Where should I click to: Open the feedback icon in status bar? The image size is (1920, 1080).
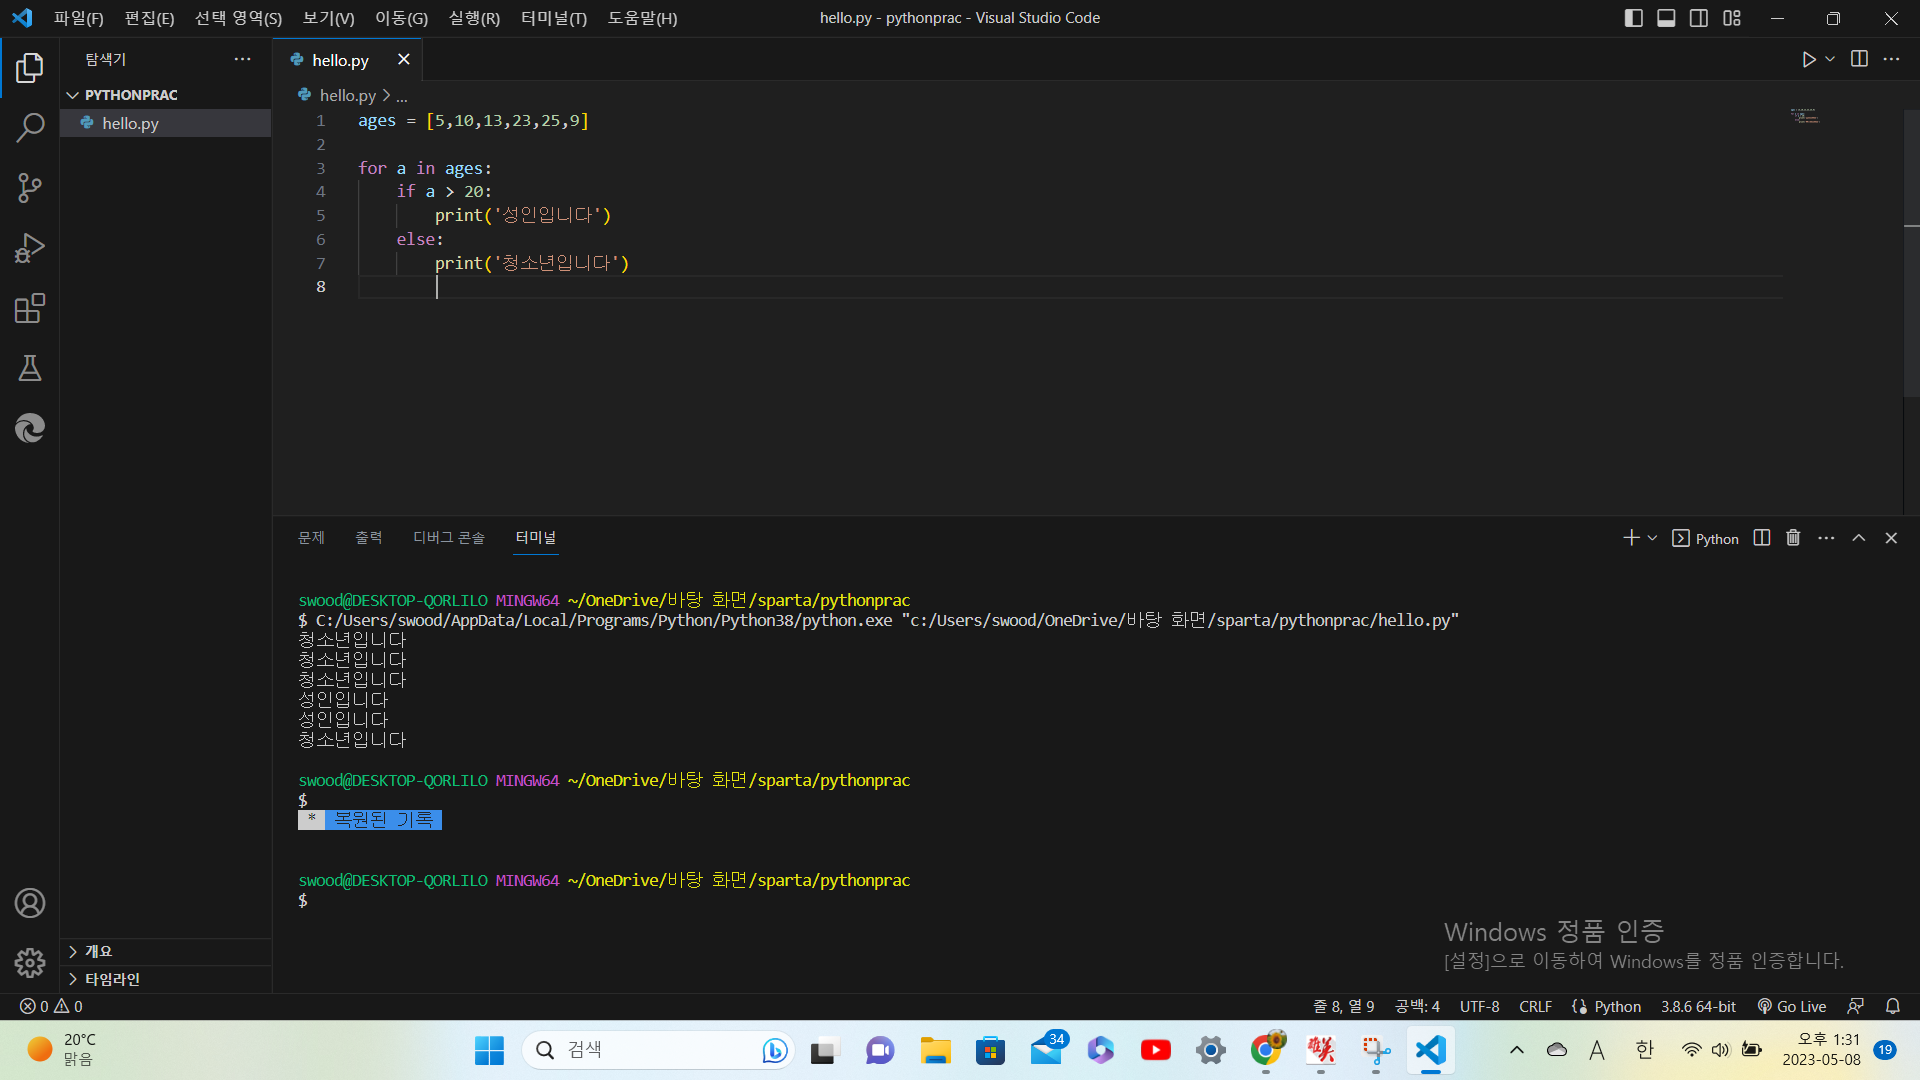(1856, 1006)
